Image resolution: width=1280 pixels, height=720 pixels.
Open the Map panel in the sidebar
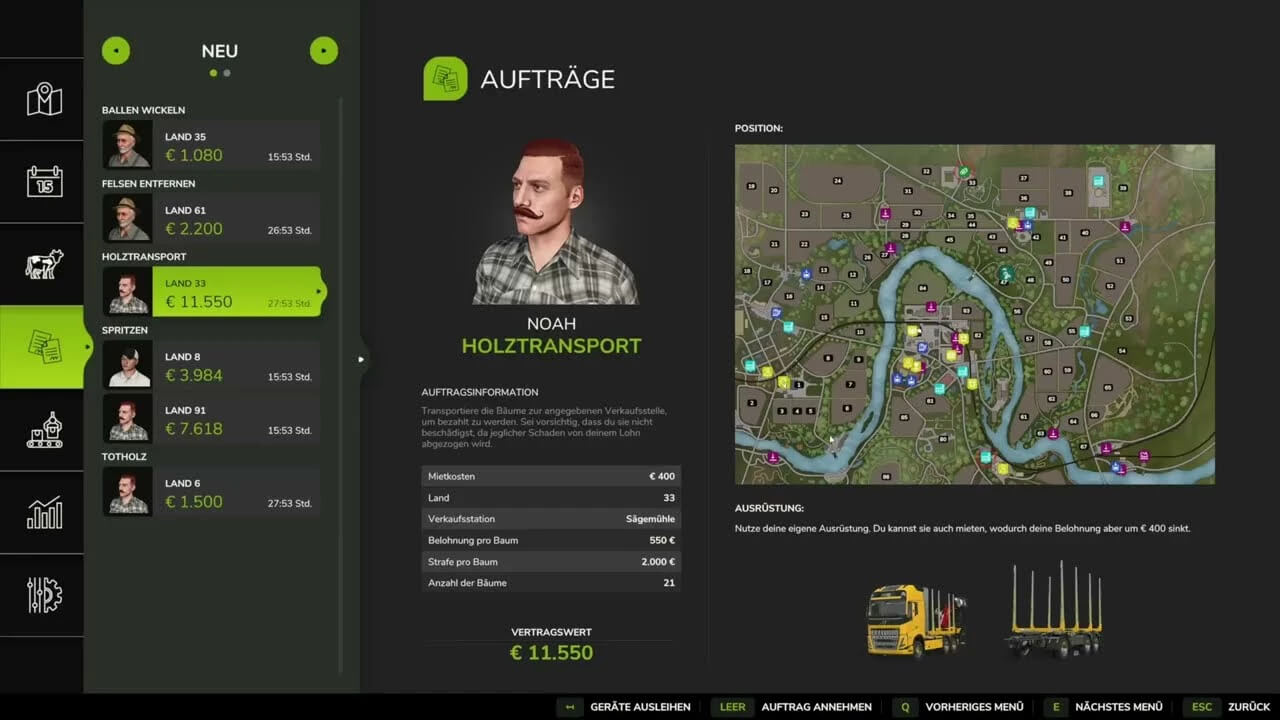42,99
